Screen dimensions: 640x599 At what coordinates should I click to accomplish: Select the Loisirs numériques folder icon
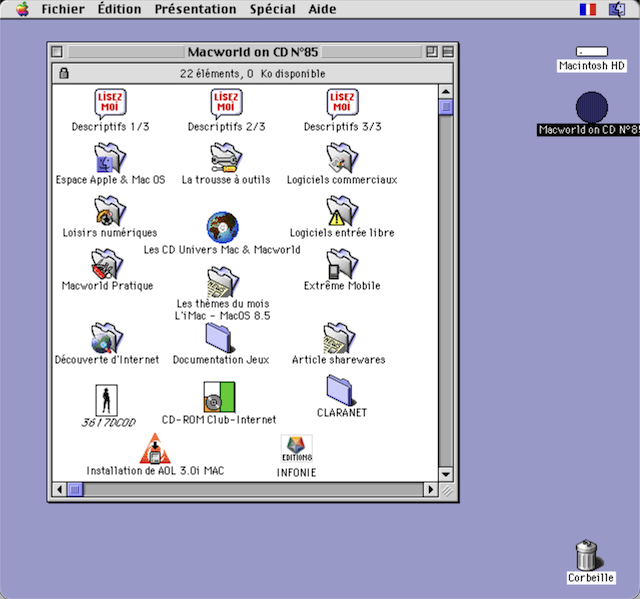pos(110,211)
